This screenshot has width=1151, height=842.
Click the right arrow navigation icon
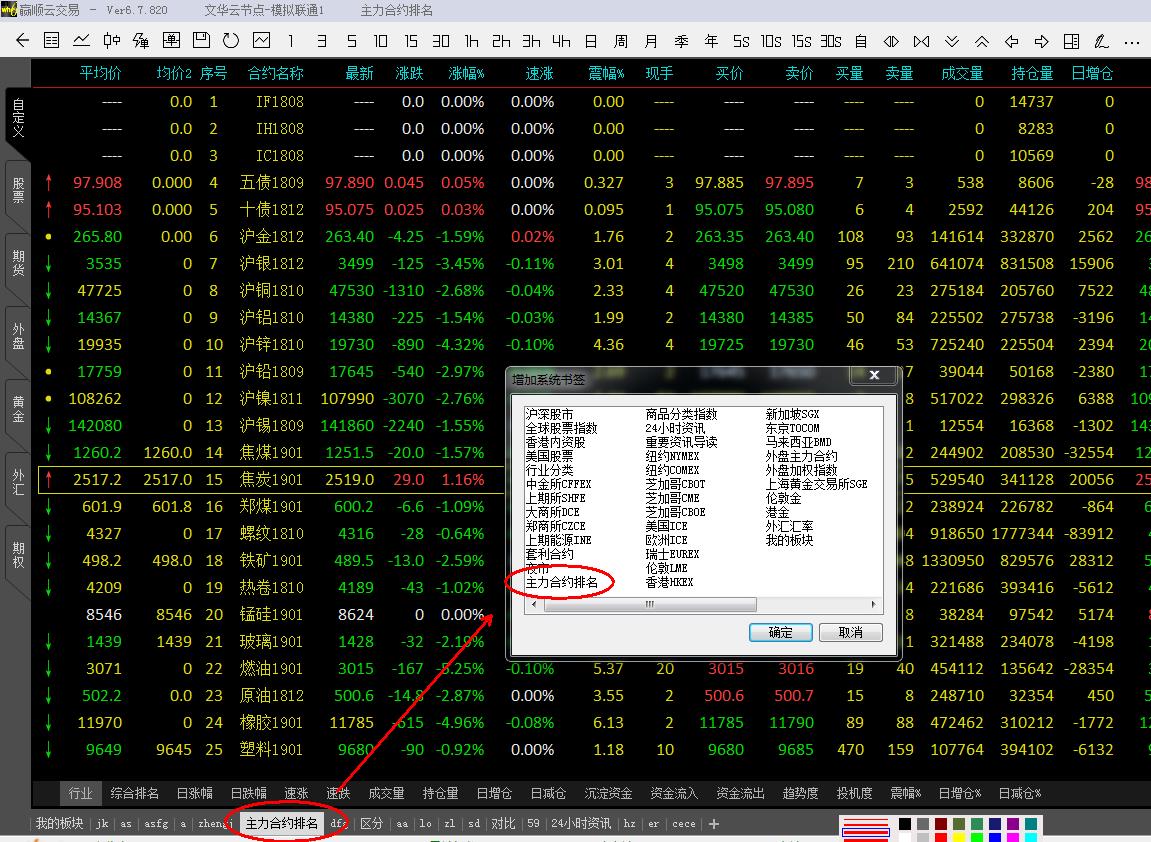pos(1041,41)
